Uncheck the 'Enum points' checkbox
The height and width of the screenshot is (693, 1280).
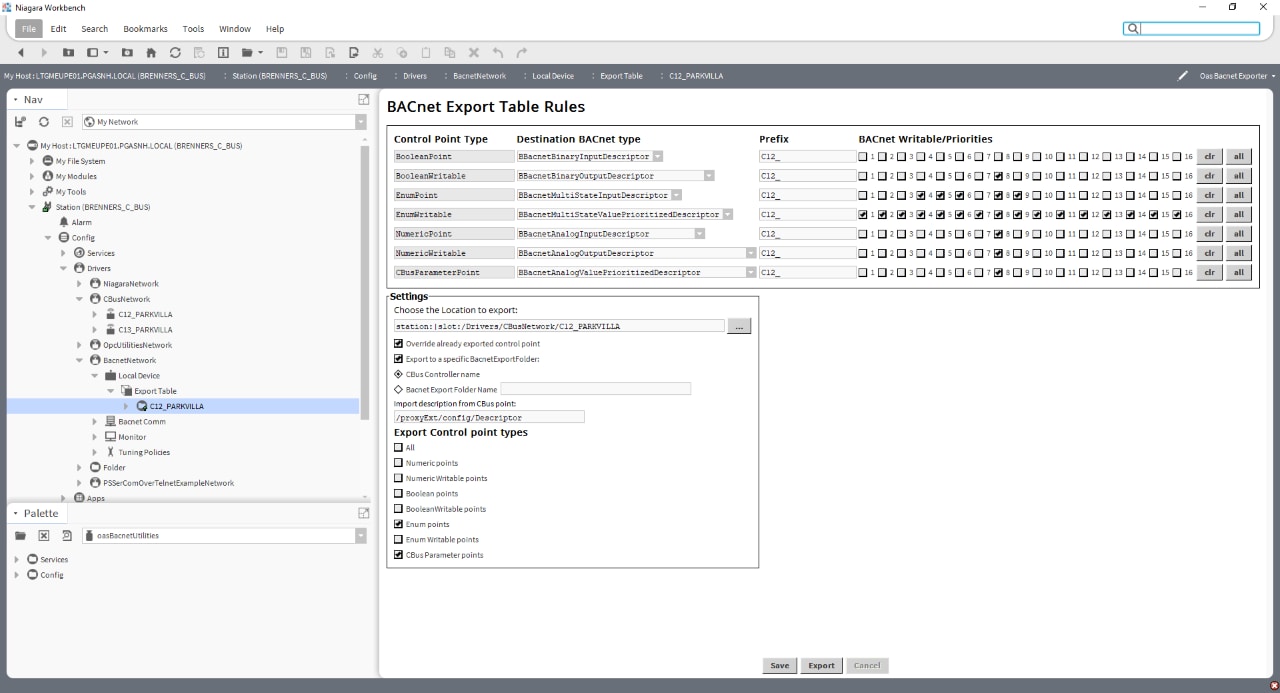pos(399,524)
